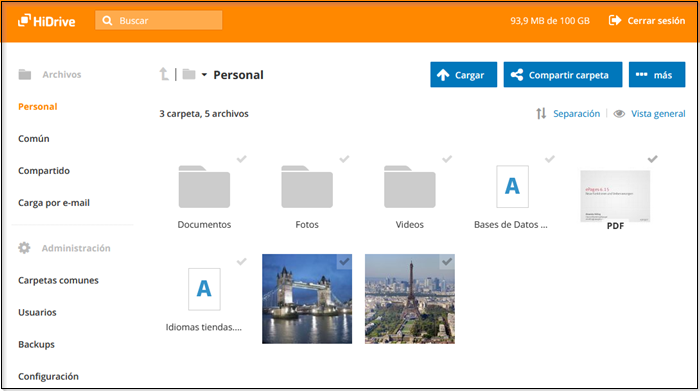The image size is (700, 391).
Task: Click the Cerrar sesión logout icon
Action: [x=615, y=21]
